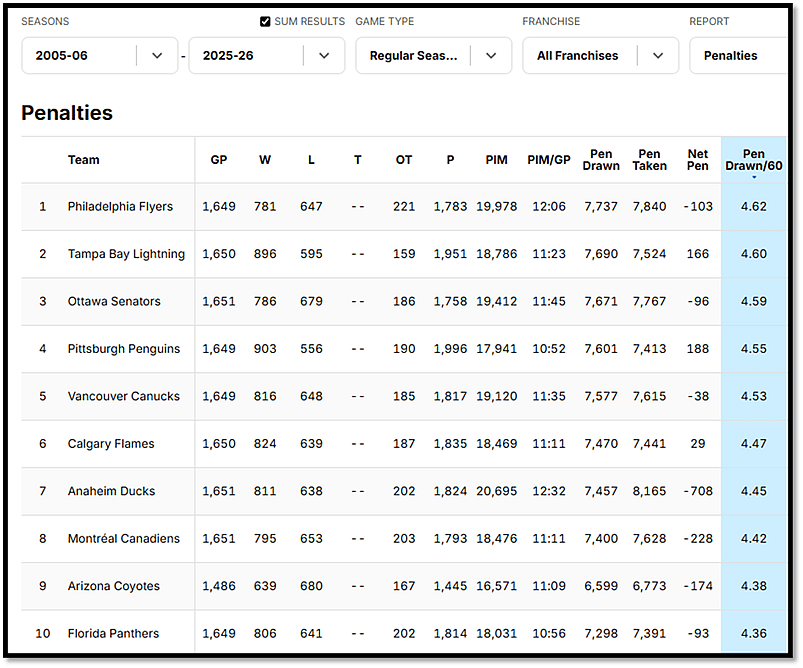The width and height of the screenshot is (803, 668).
Task: Open the Tampa Bay Lightning team link
Action: 126,254
